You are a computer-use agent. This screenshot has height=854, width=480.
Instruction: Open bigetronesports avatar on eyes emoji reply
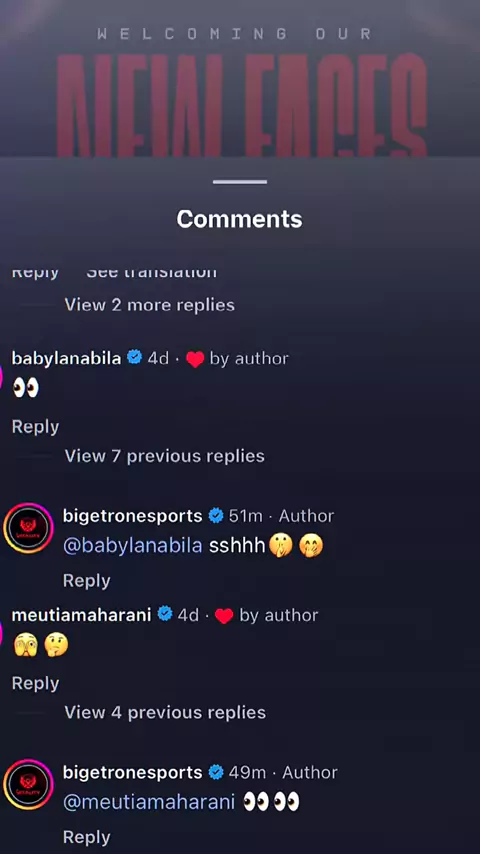(x=28, y=784)
